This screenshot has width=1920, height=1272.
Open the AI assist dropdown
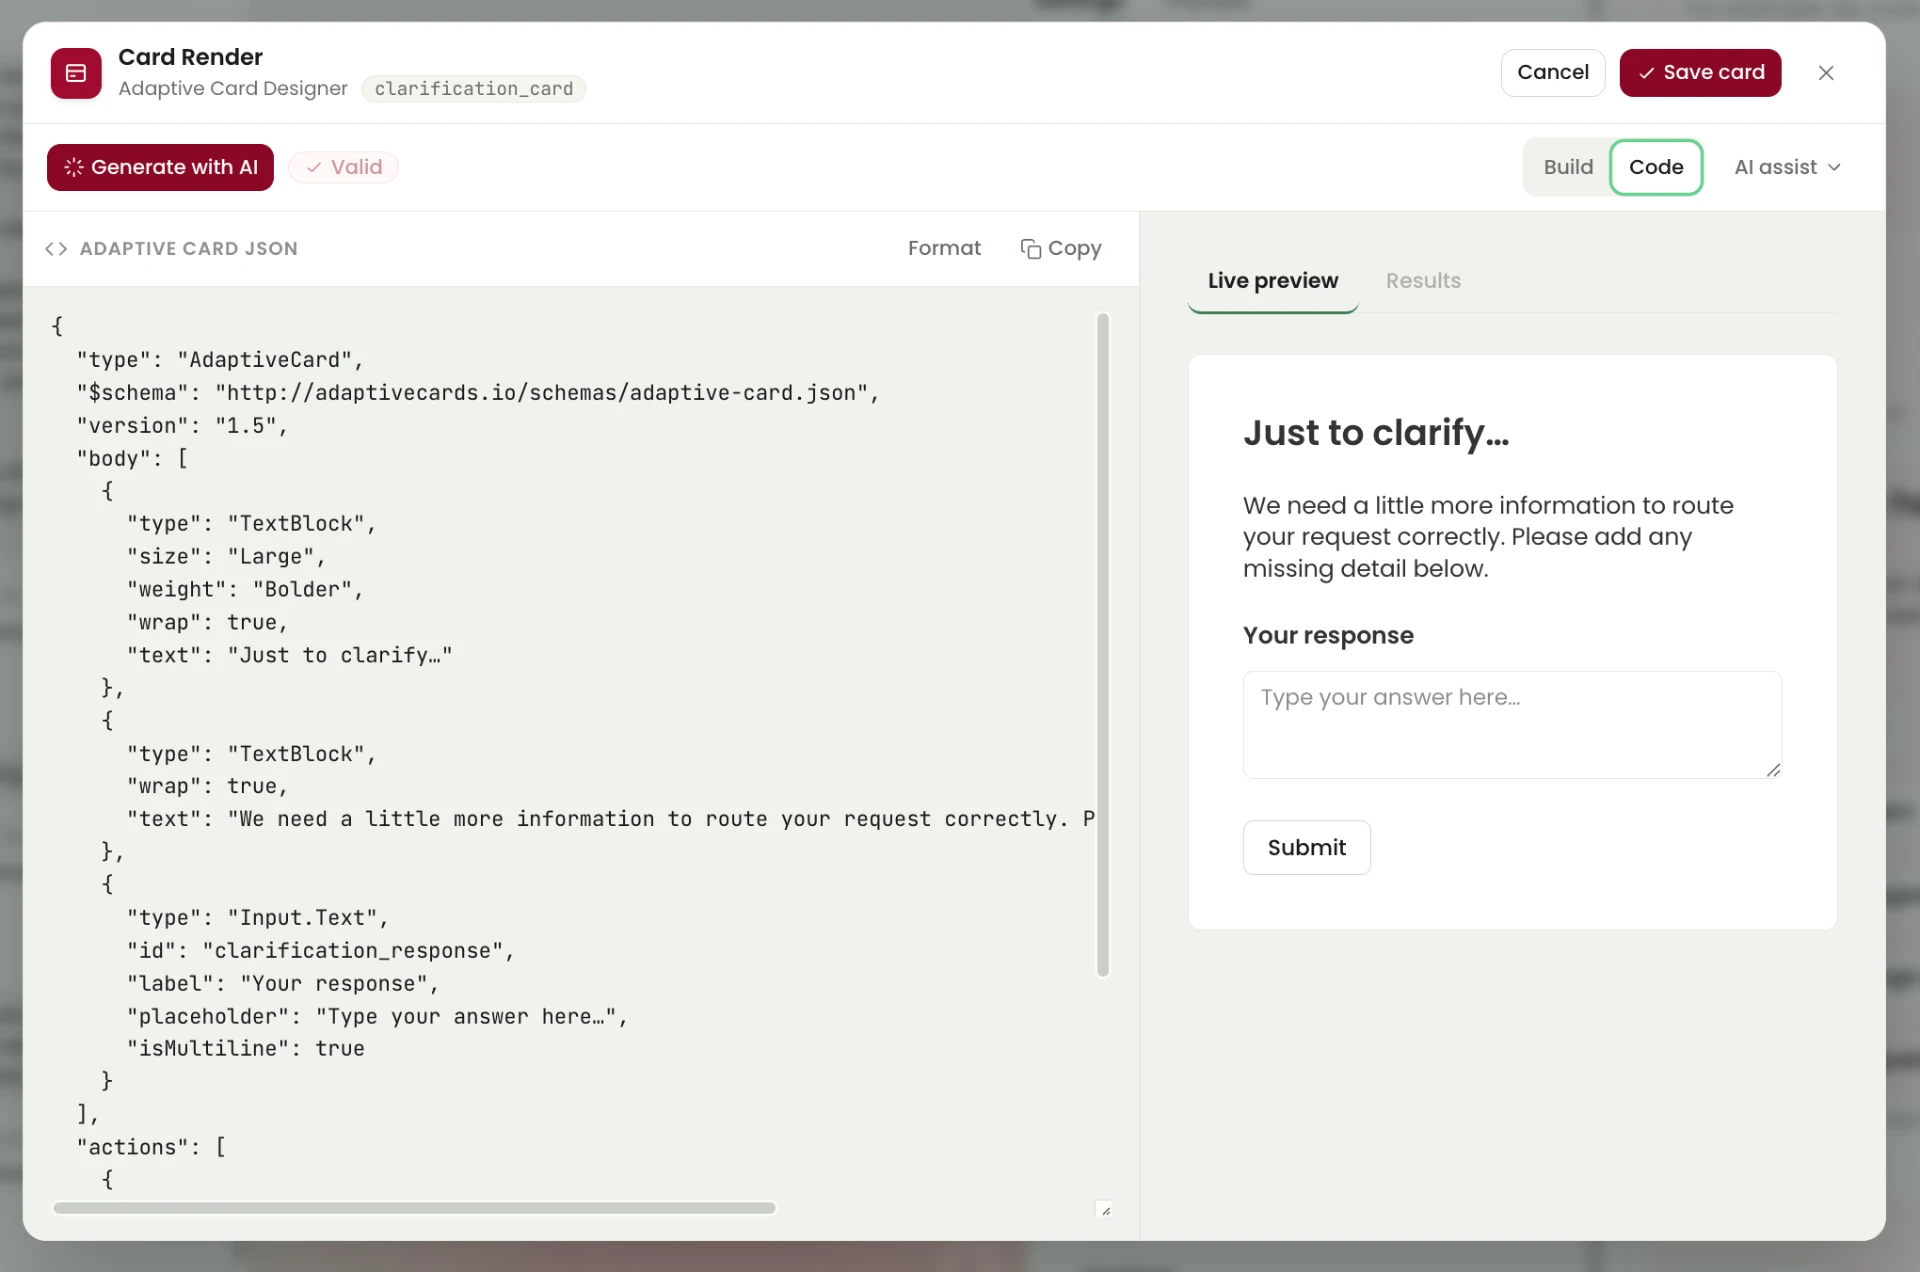click(1787, 167)
